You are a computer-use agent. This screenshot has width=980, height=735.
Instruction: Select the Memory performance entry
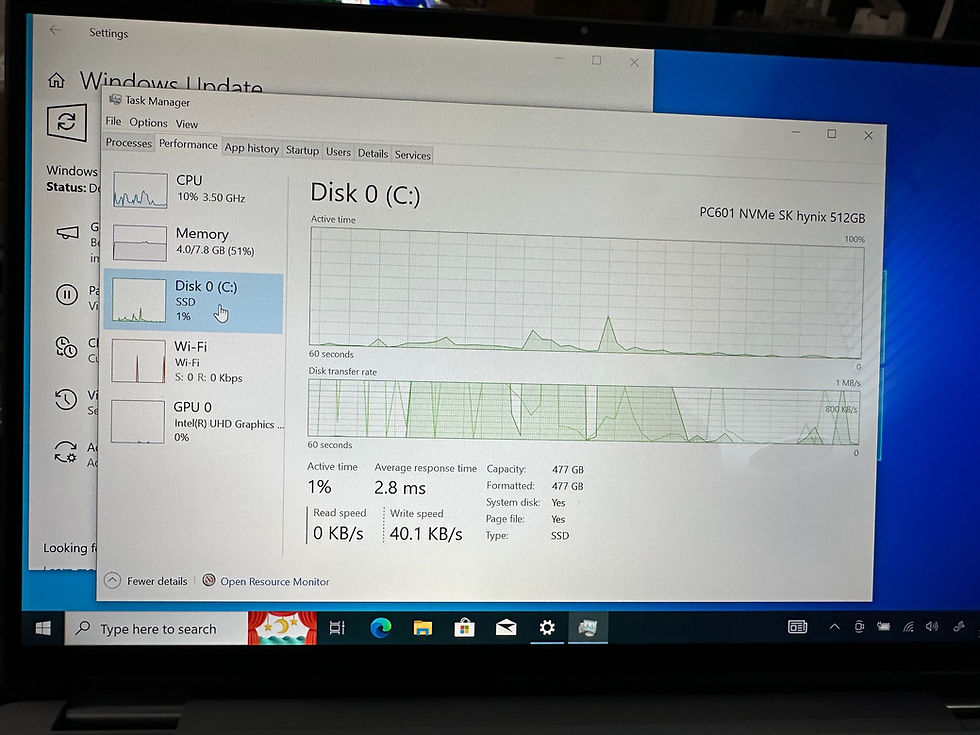194,242
